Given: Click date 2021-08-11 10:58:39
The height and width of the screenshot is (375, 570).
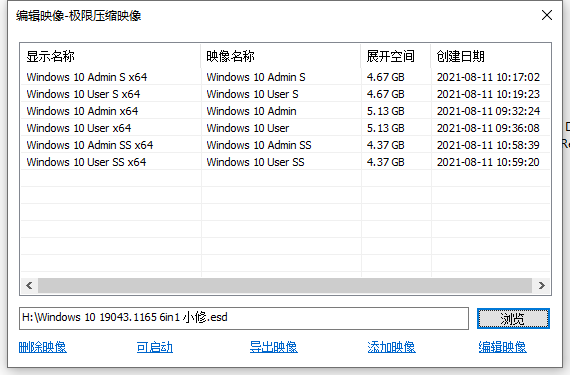Looking at the screenshot, I should click(488, 145).
